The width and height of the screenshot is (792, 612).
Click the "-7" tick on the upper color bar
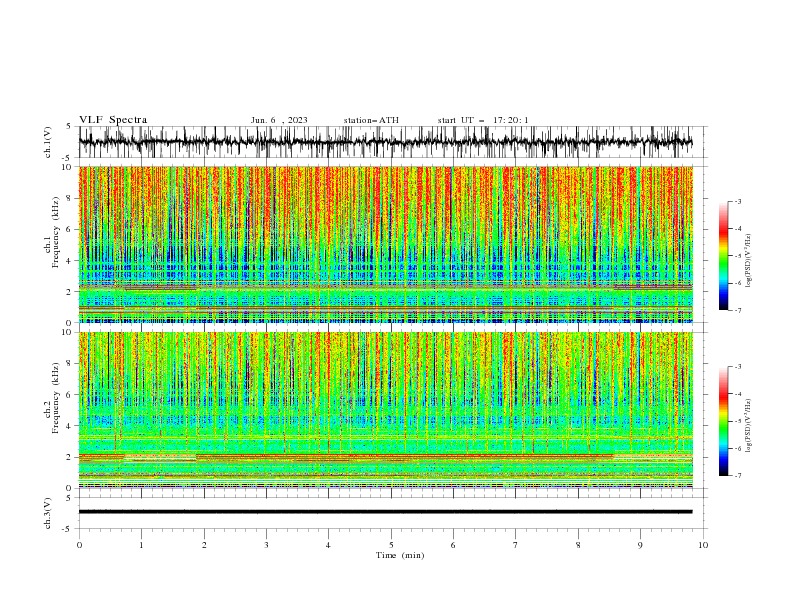click(x=737, y=310)
